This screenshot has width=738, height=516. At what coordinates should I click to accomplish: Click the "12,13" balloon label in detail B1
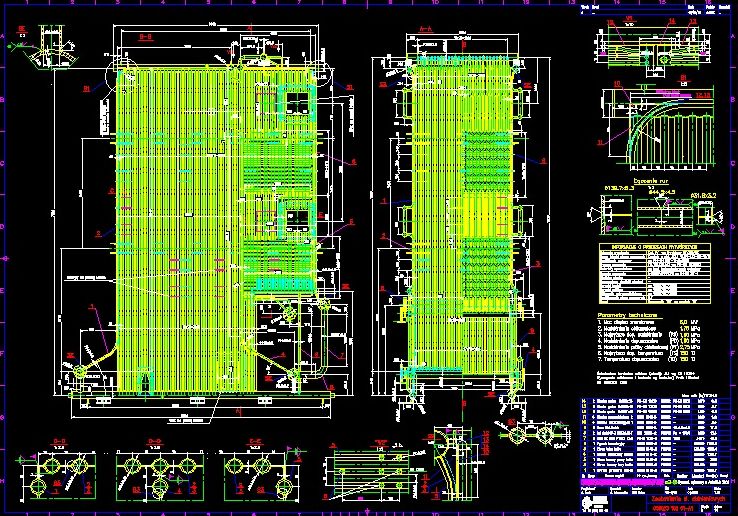(x=703, y=96)
